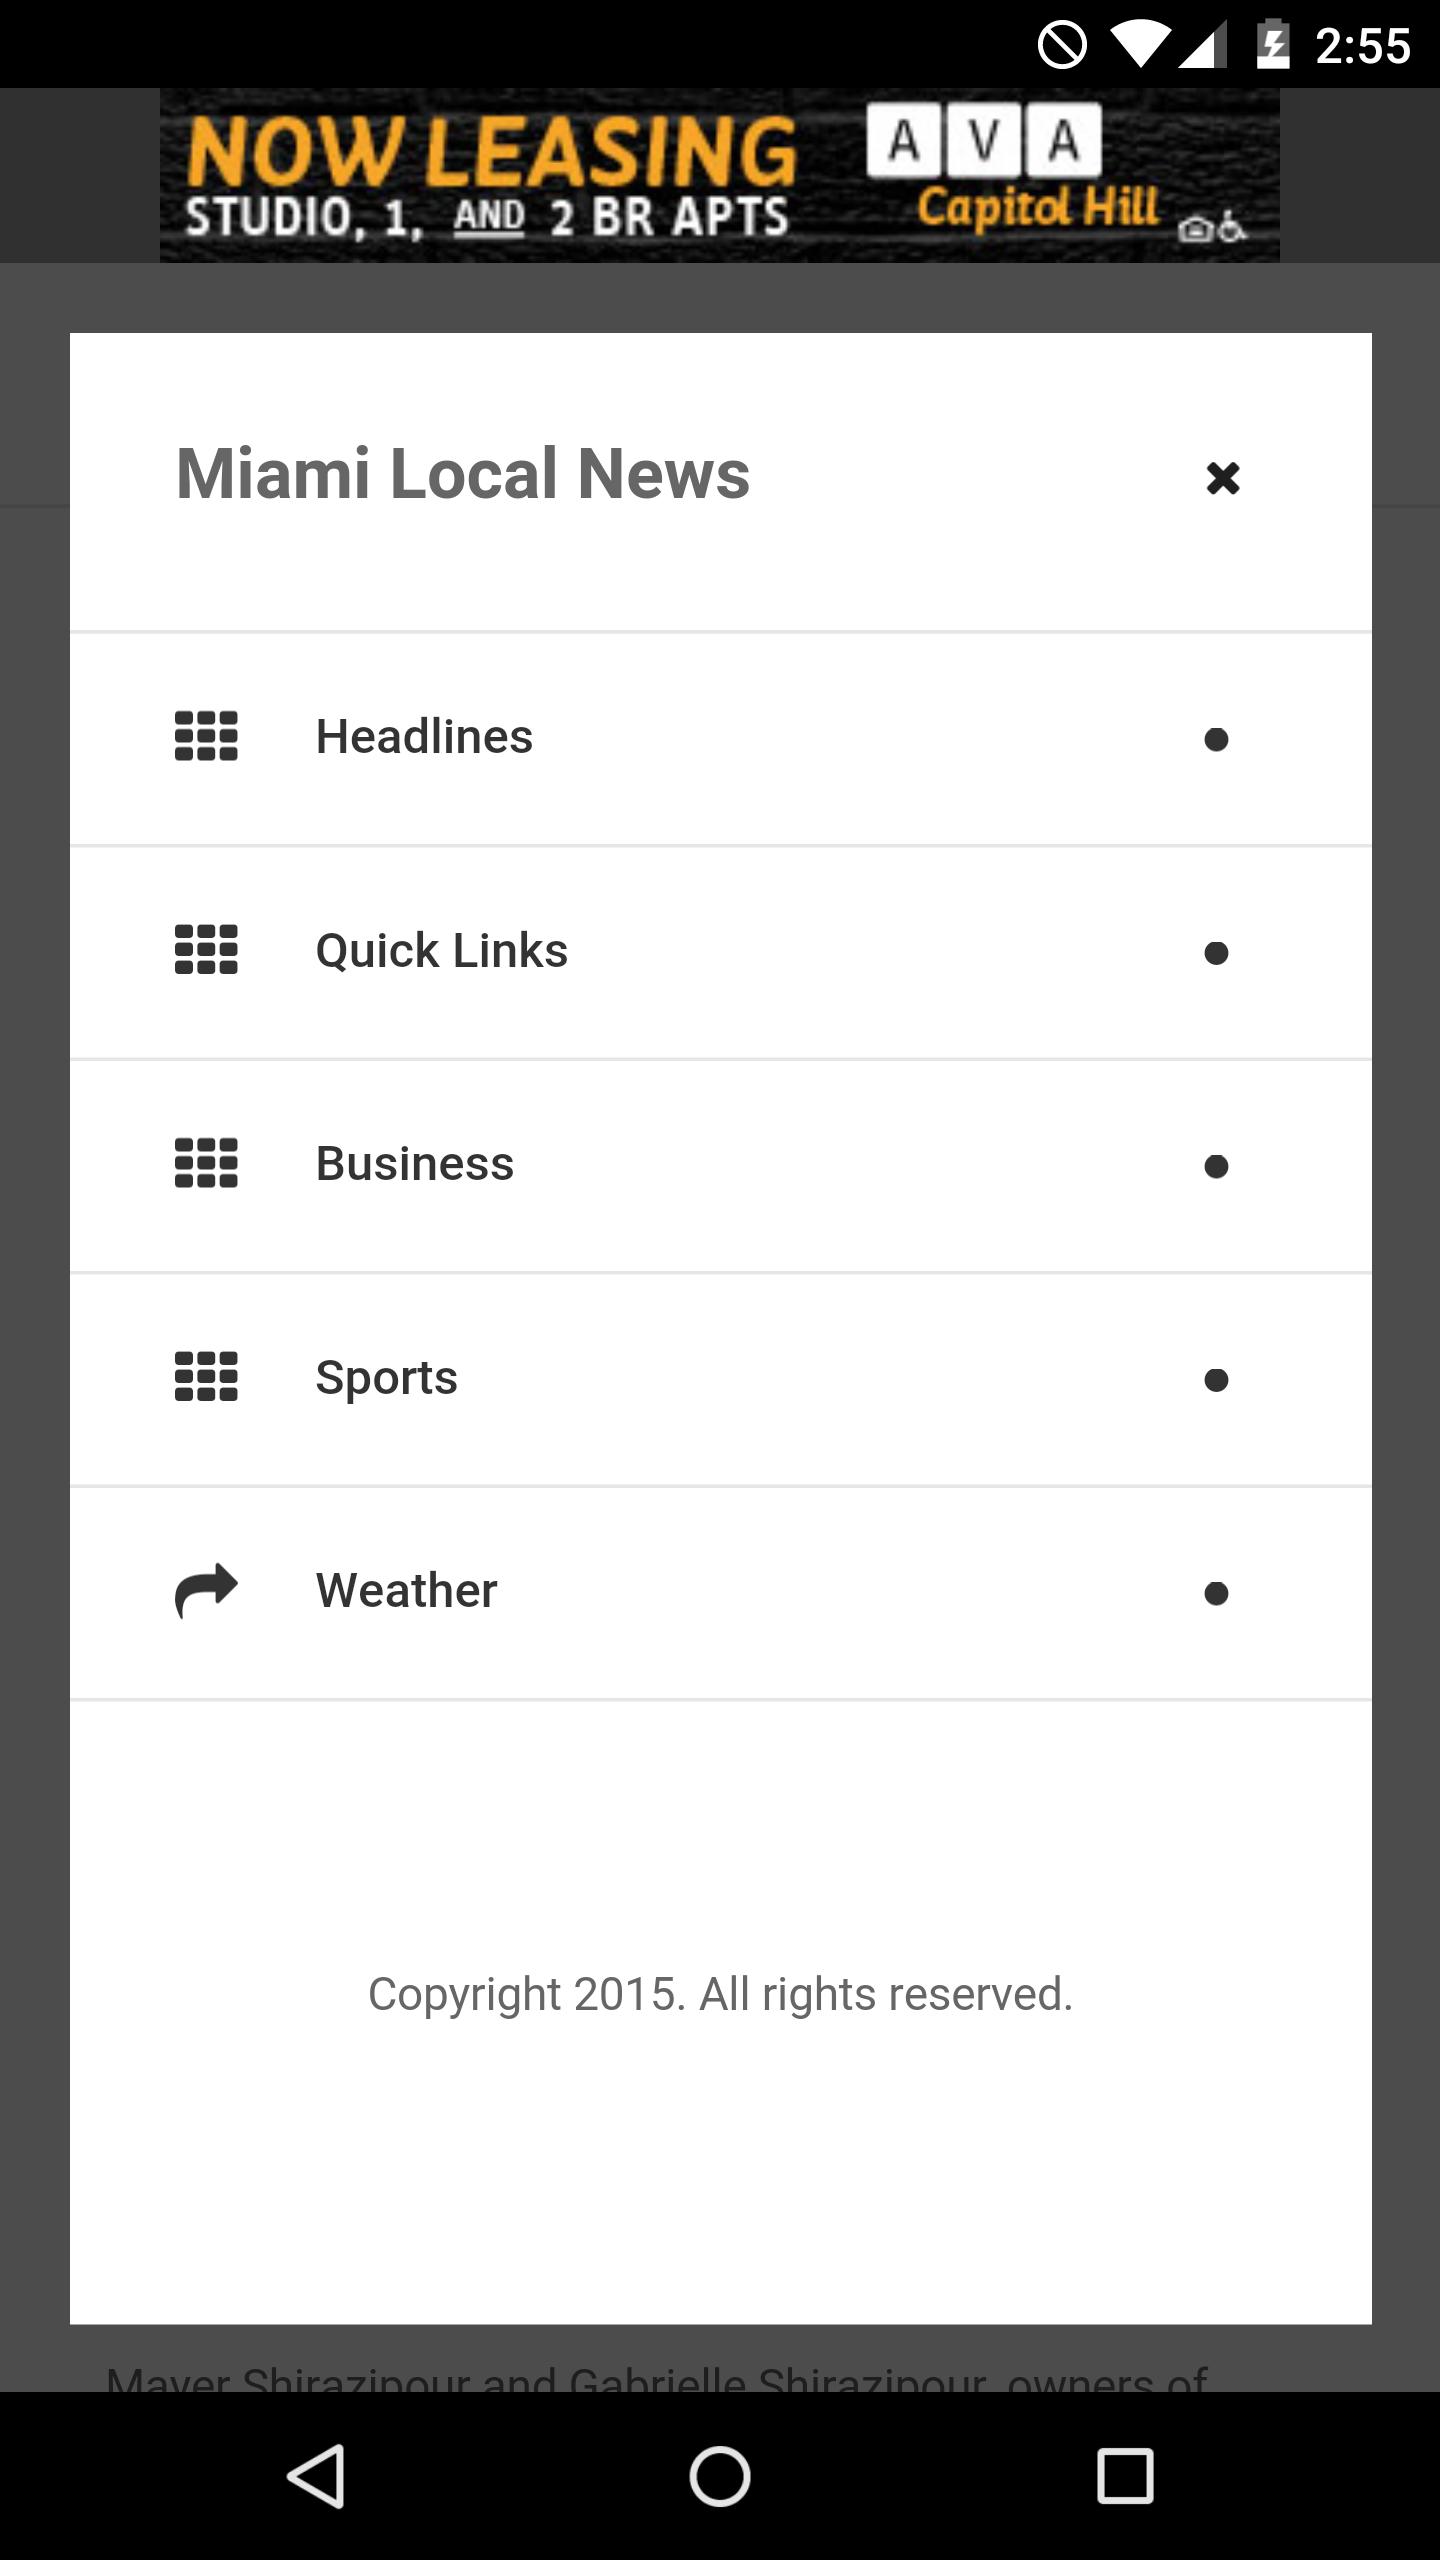Select the dot indicator on Quick Links row

[x=1216, y=953]
